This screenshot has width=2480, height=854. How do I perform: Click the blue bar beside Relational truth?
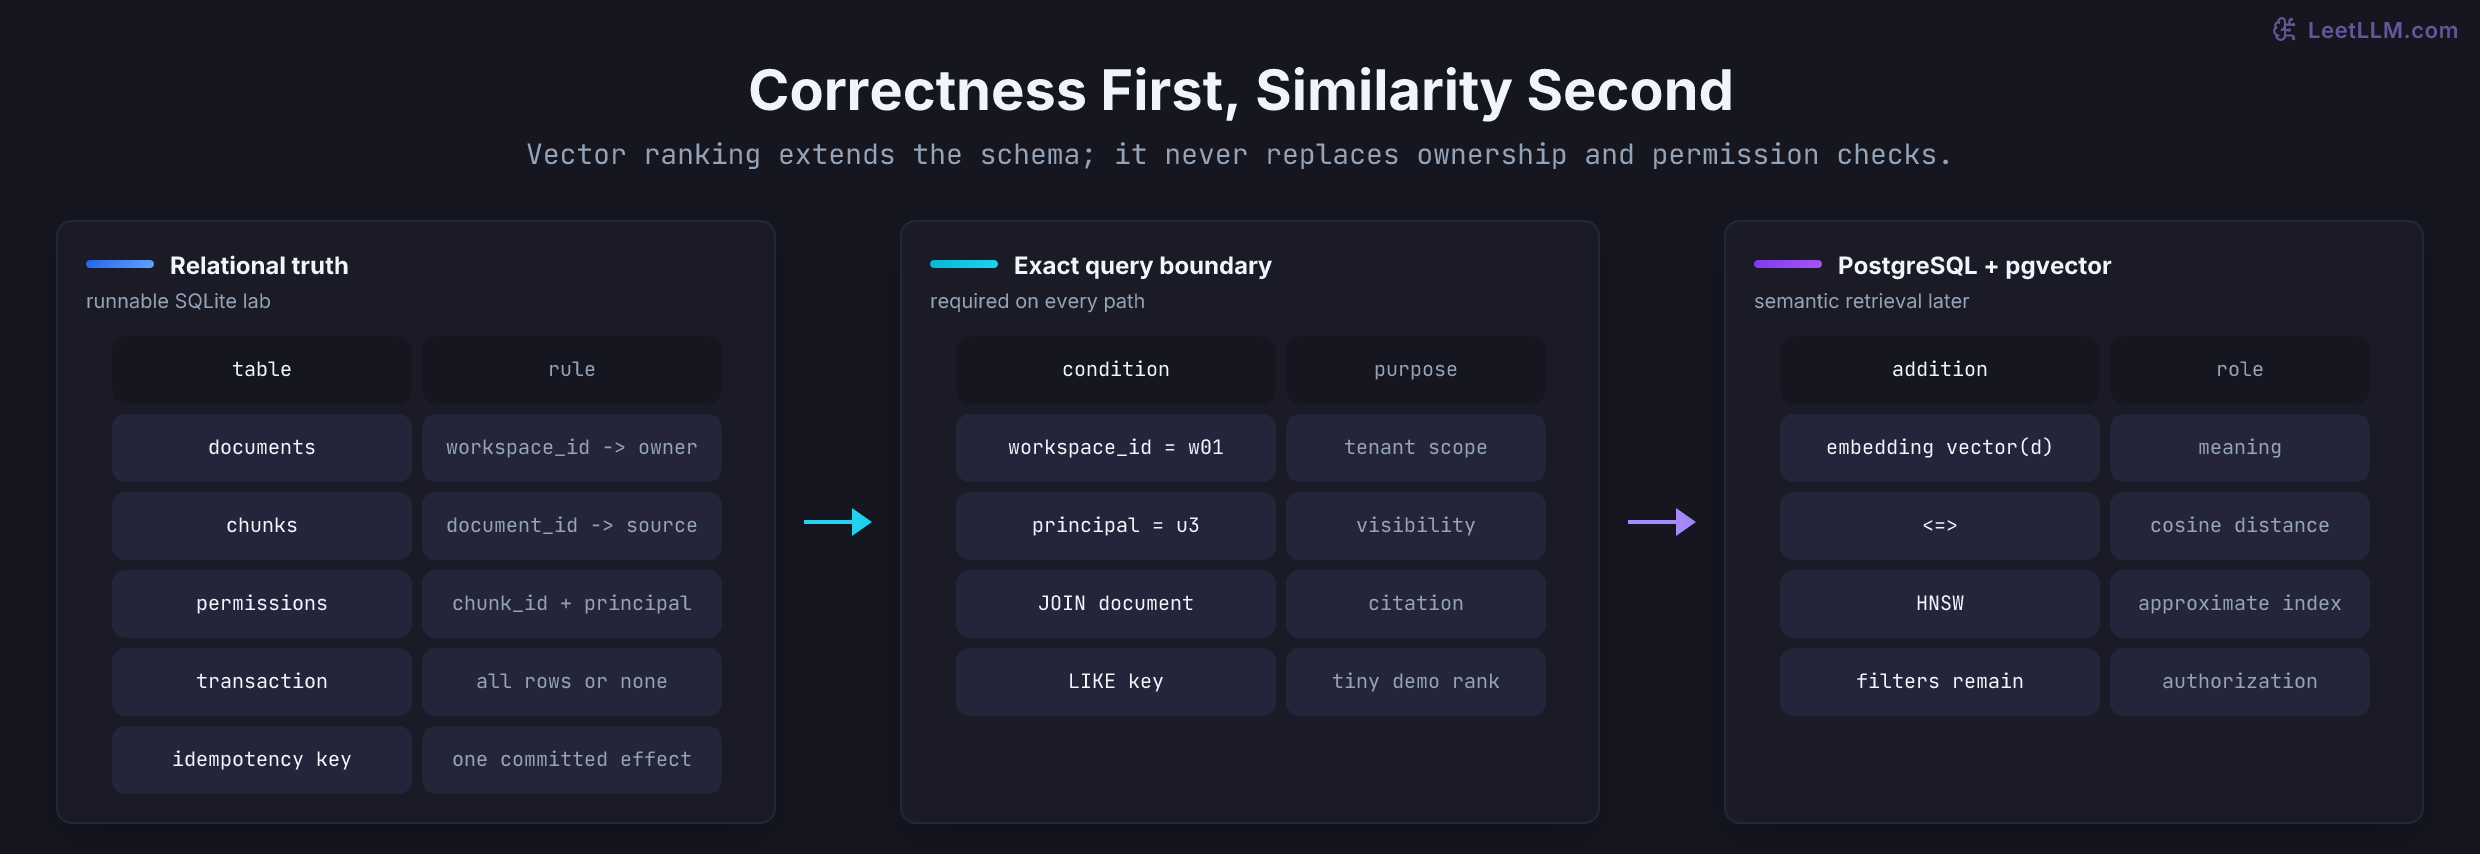tap(120, 264)
